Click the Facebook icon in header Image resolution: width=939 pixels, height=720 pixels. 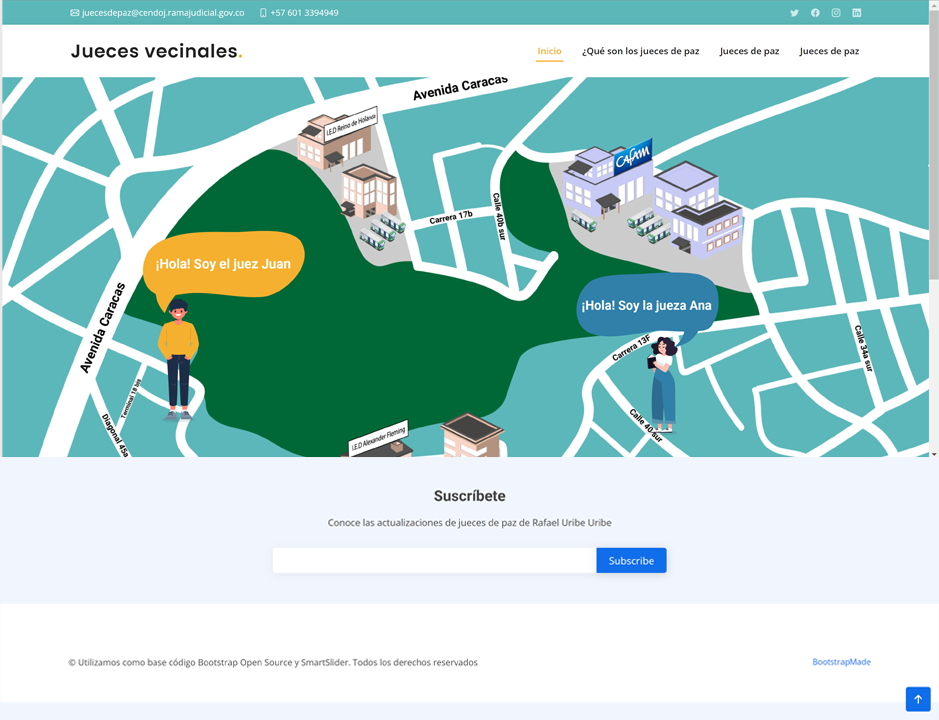(x=815, y=13)
